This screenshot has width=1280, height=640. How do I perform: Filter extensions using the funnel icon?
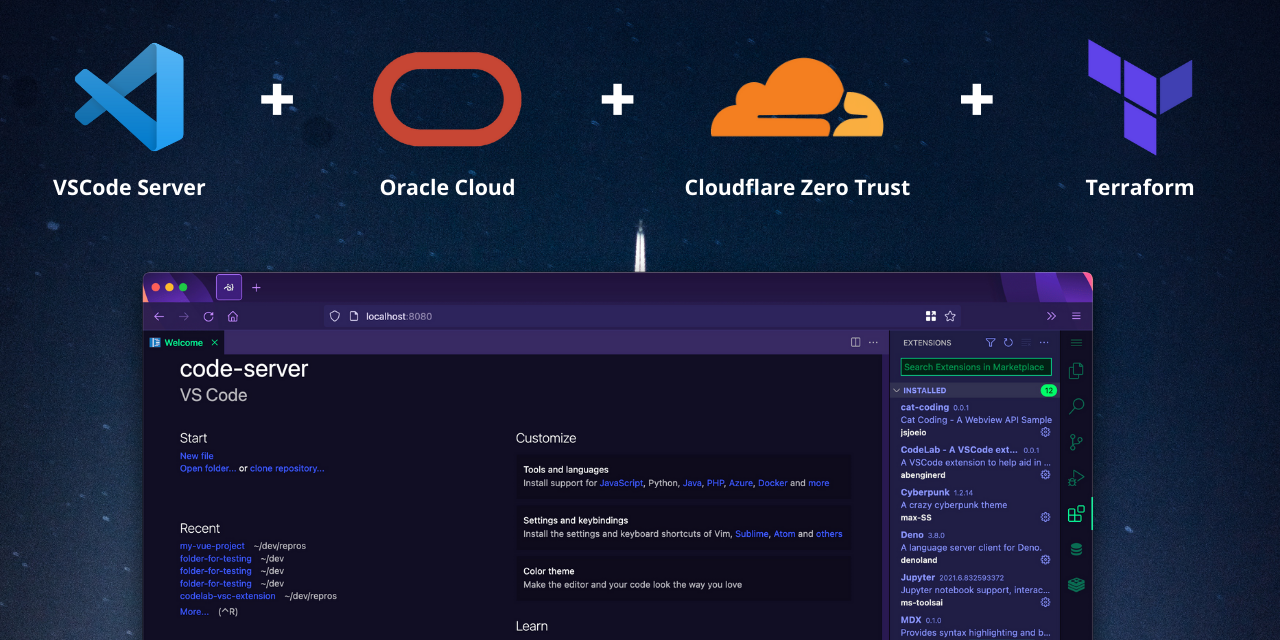(x=990, y=343)
